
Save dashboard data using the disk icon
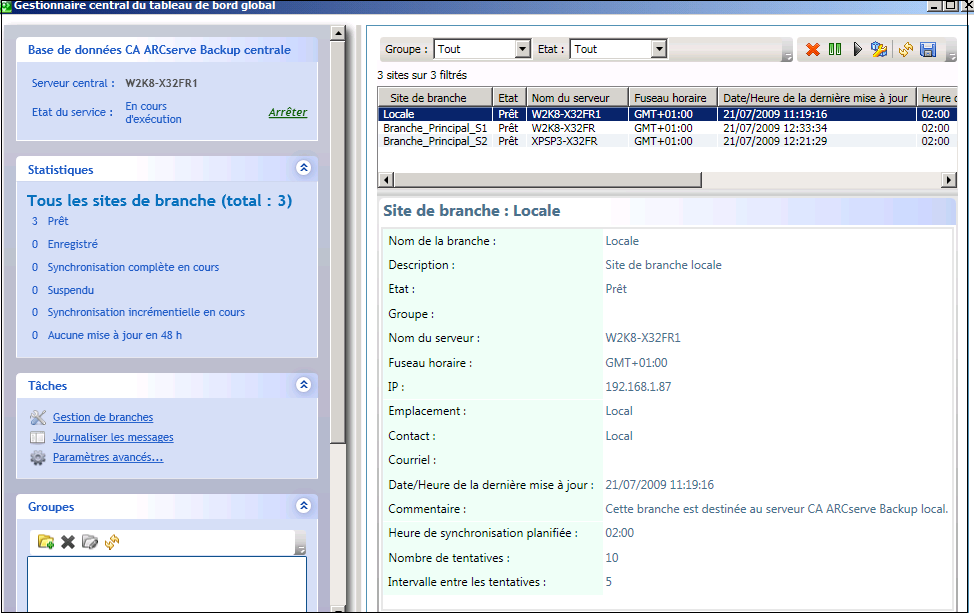point(928,48)
